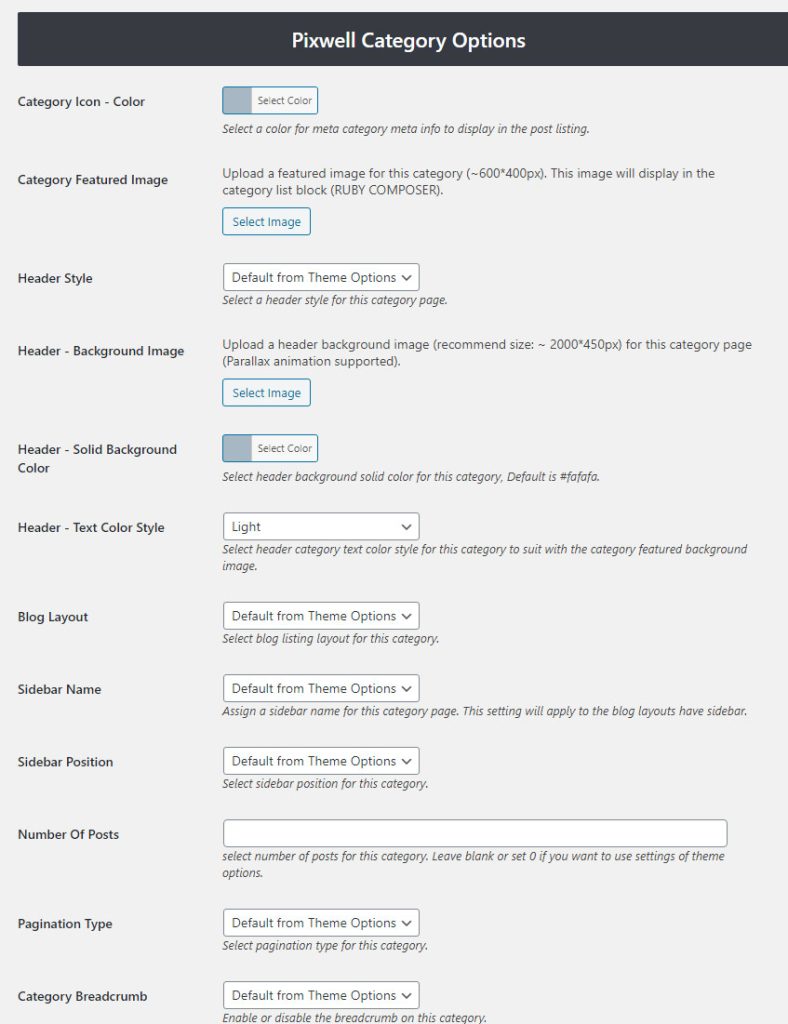Click the Category Icon - Color label

click(81, 101)
